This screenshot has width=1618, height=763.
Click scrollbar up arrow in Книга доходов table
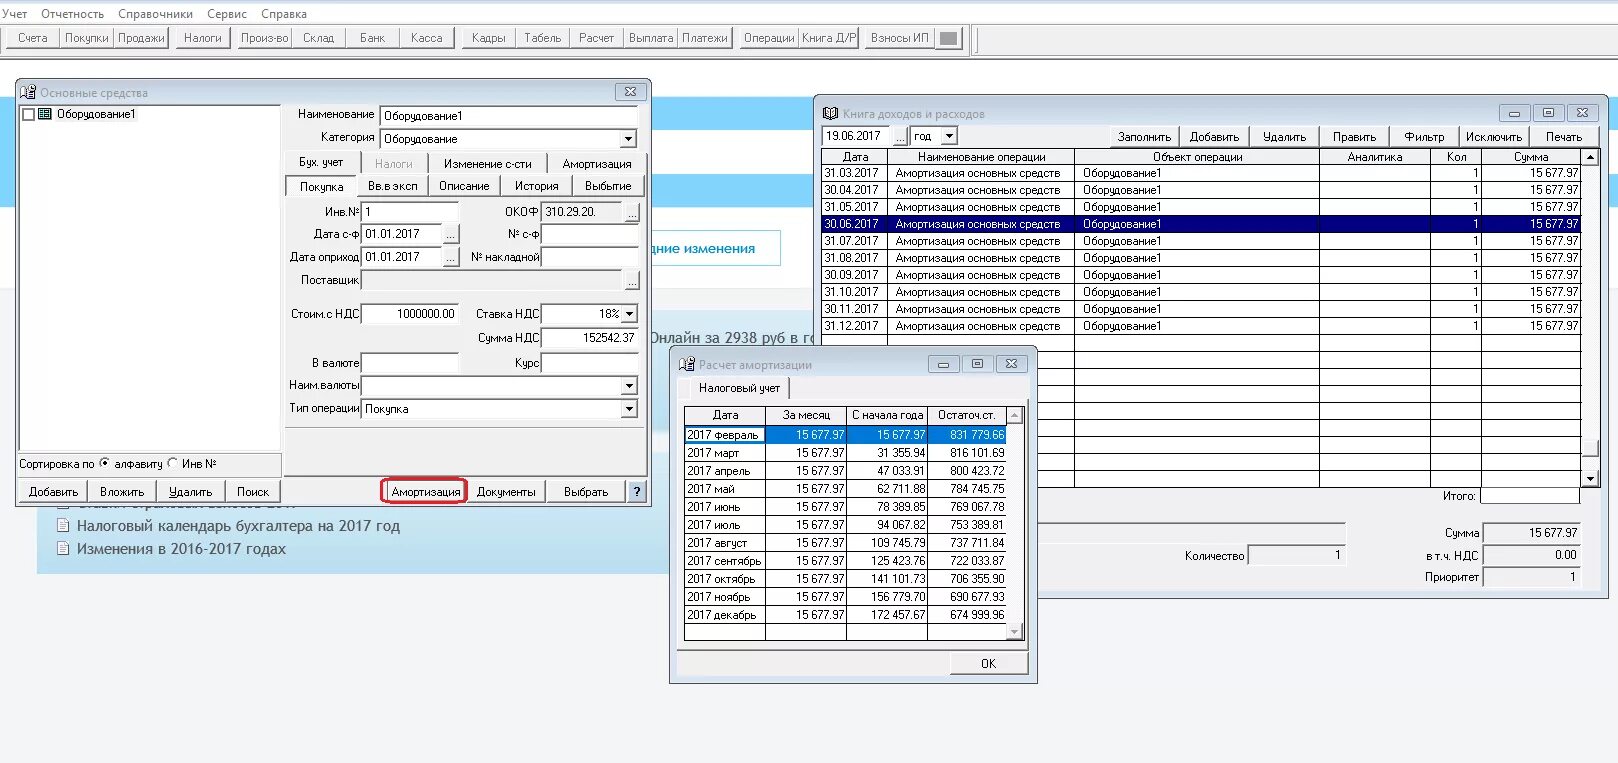[x=1590, y=157]
